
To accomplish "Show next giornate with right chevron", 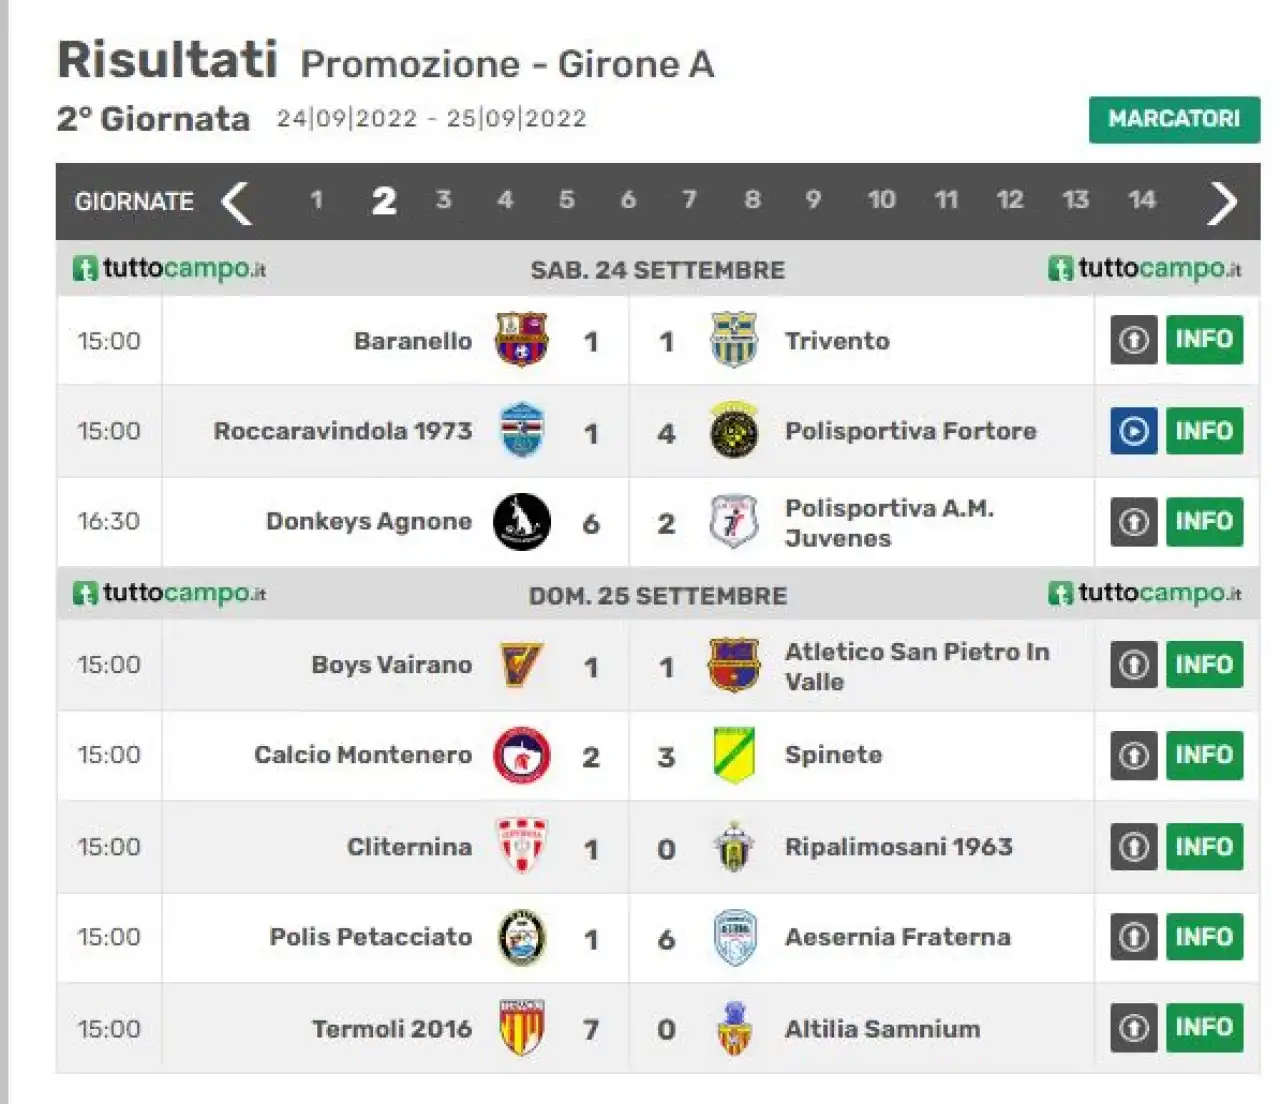I will [x=1222, y=203].
